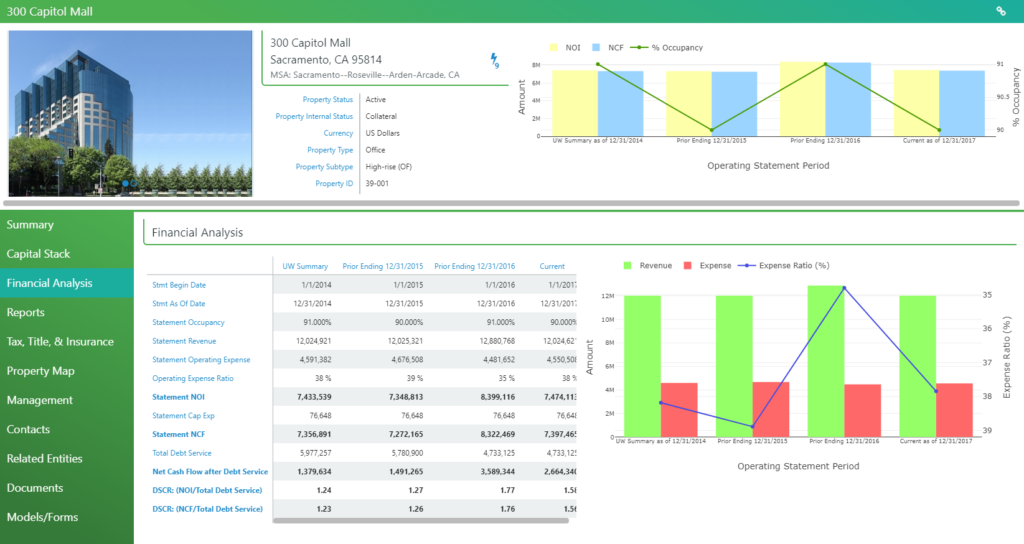Open Tax, Title, & Insurance section
1024x544 pixels.
point(60,342)
